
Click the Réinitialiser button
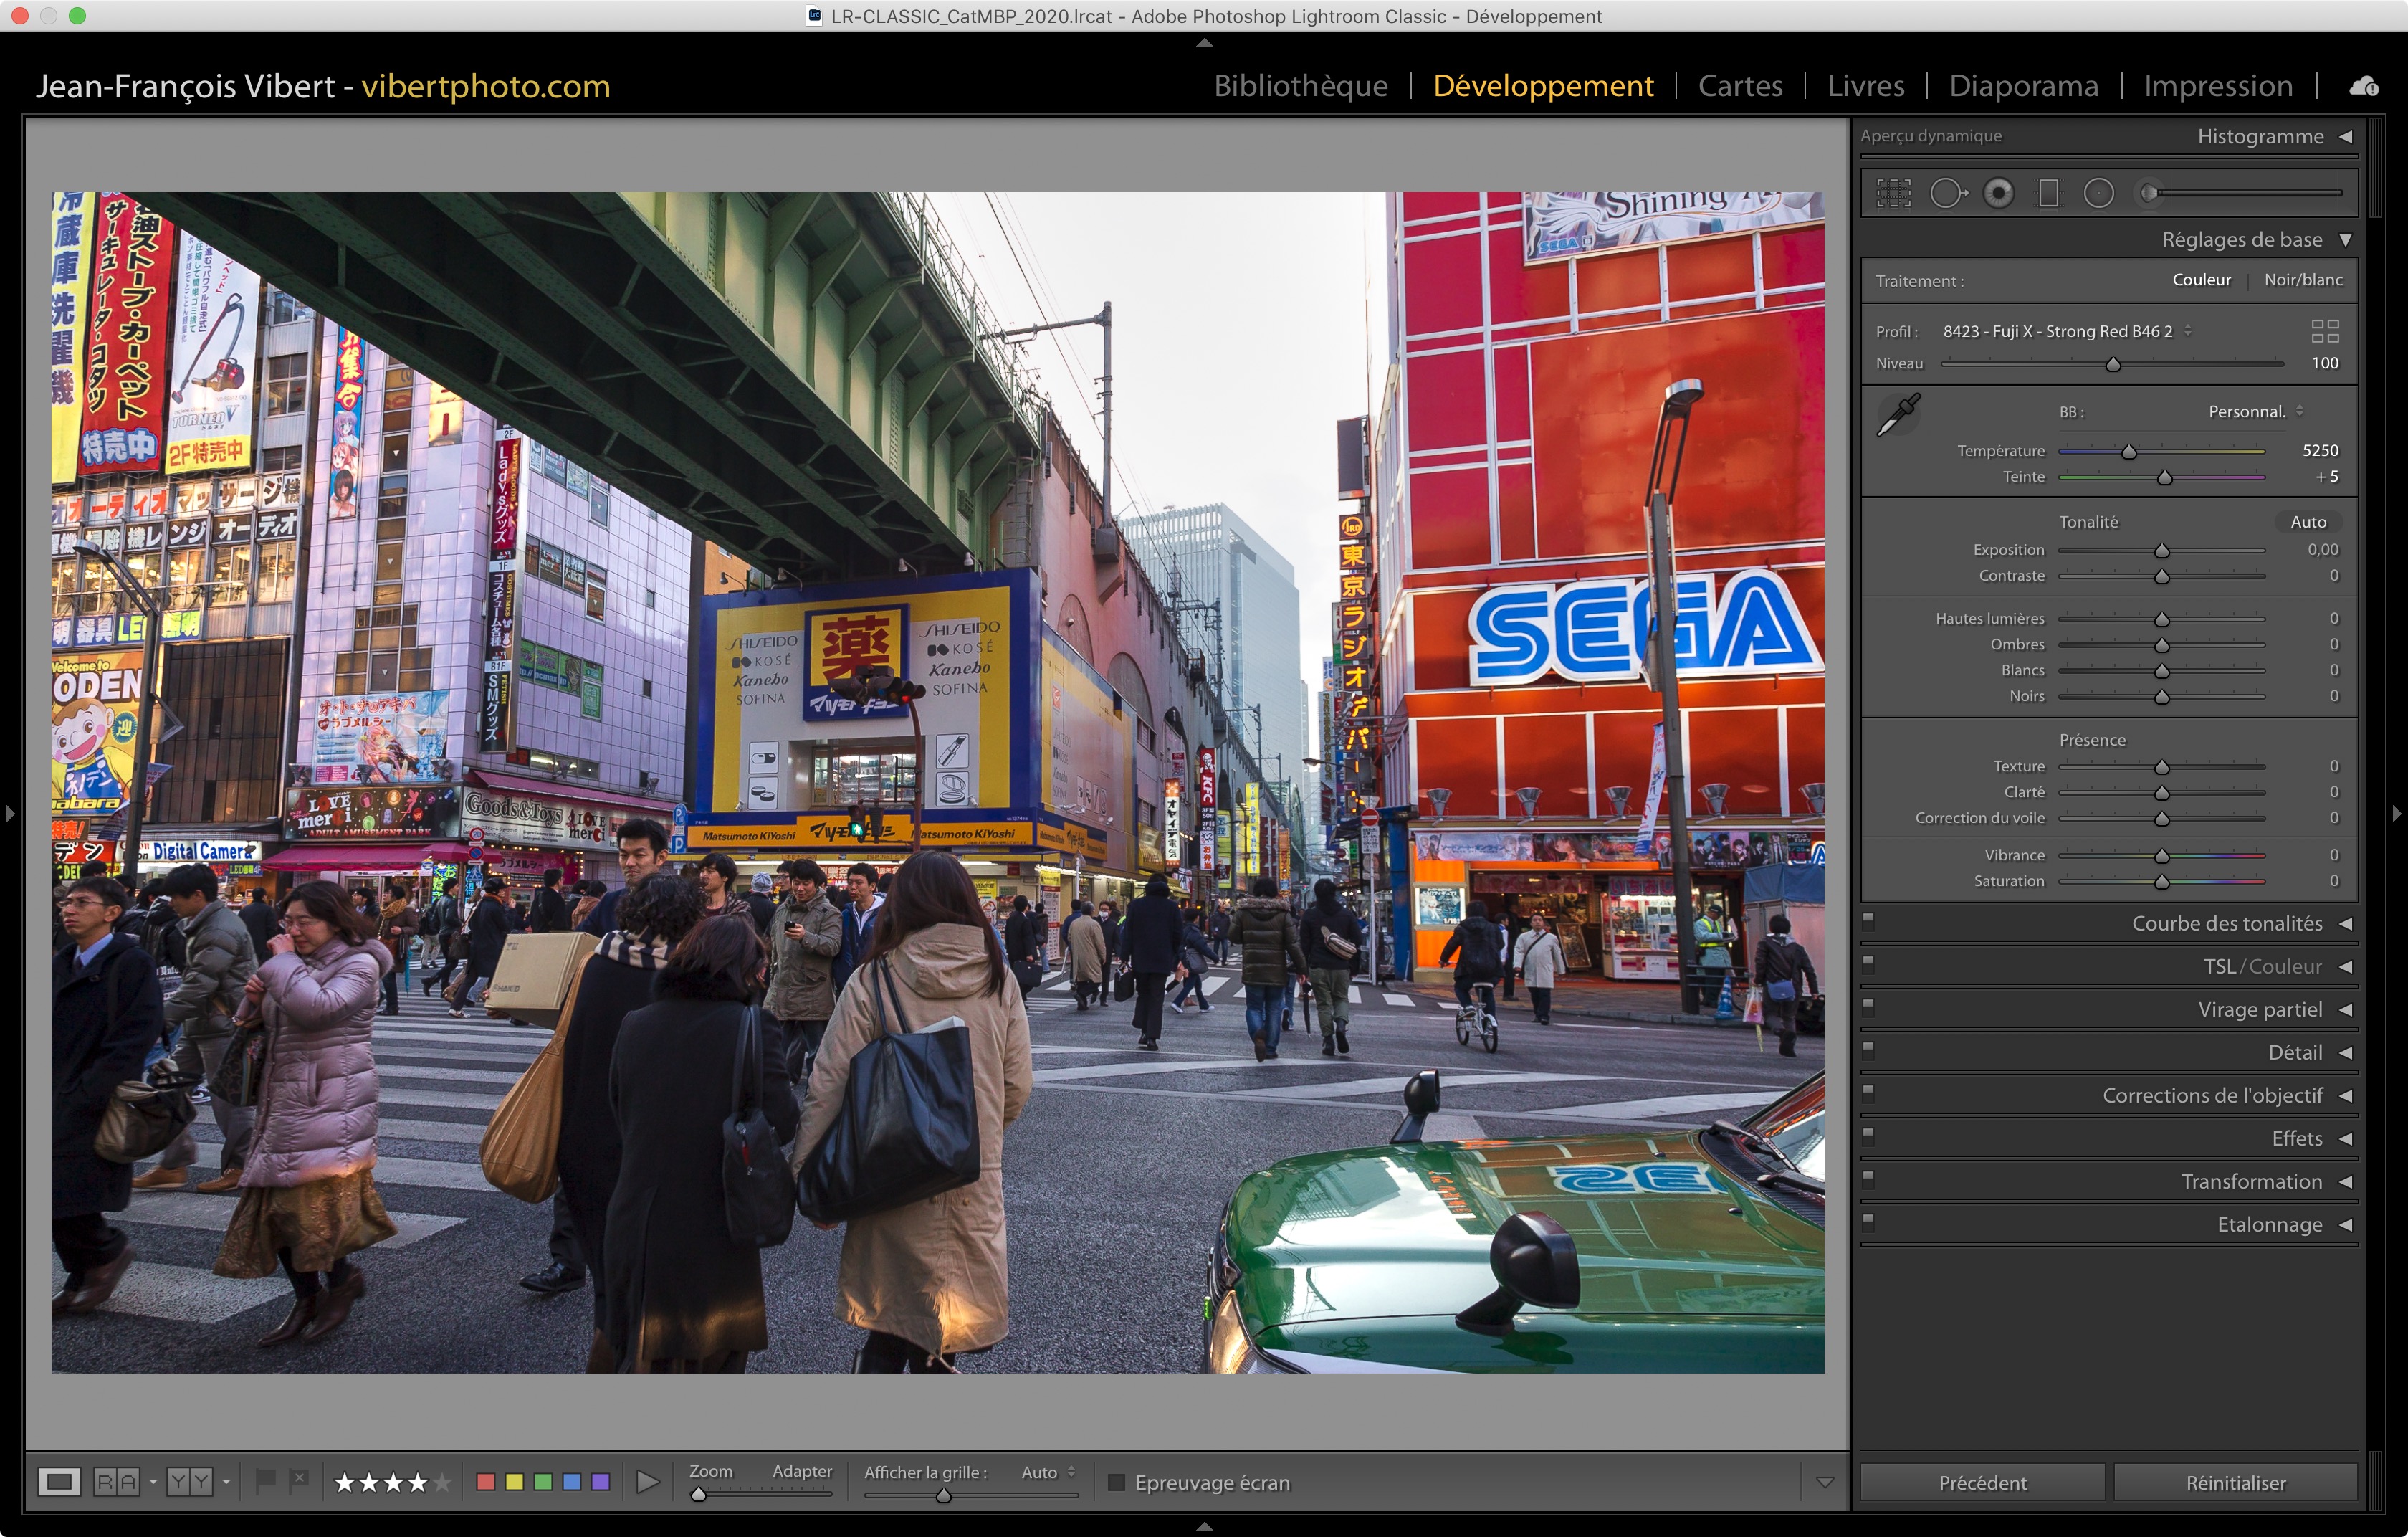pos(2235,1482)
